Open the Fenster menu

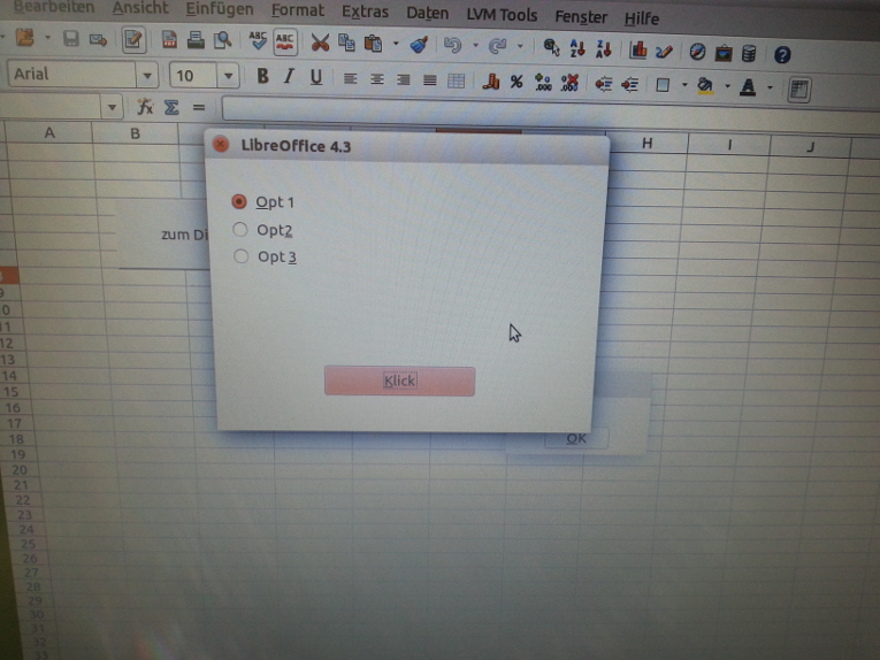pos(581,17)
